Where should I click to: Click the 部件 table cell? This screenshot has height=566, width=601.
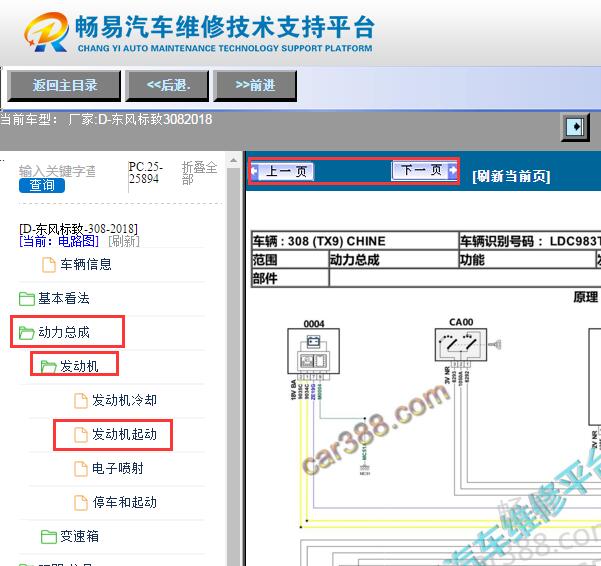pyautogui.click(x=290, y=278)
